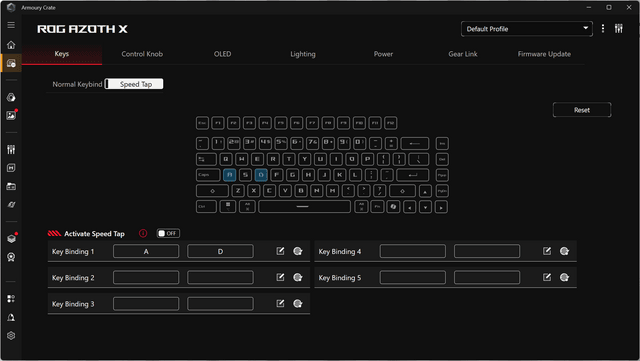Viewport: 640px width, 361px height.
Task: Open the Firmware Update tab
Action: point(544,54)
